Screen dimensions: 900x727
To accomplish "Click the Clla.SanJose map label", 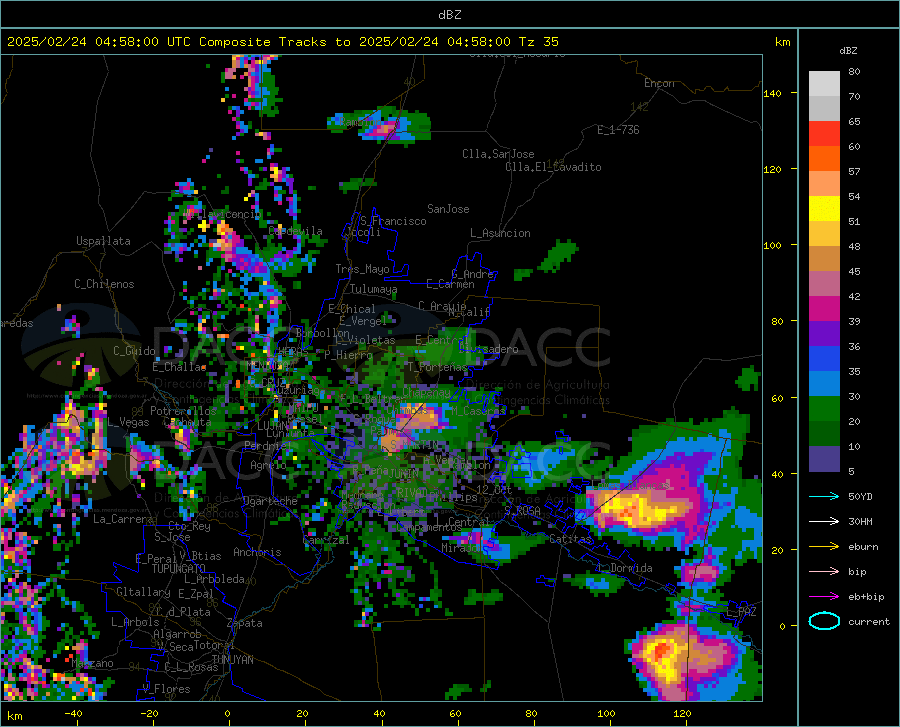I will (x=498, y=154).
